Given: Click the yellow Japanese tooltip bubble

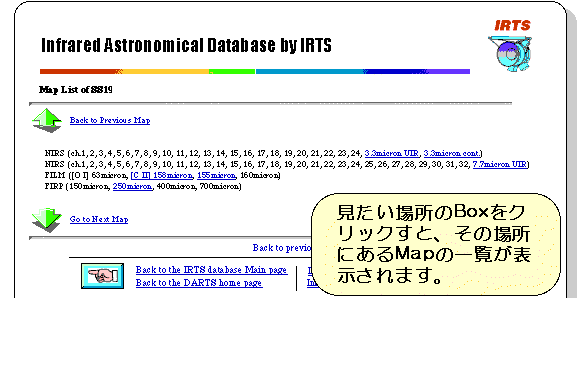Looking at the screenshot, I should [436, 244].
